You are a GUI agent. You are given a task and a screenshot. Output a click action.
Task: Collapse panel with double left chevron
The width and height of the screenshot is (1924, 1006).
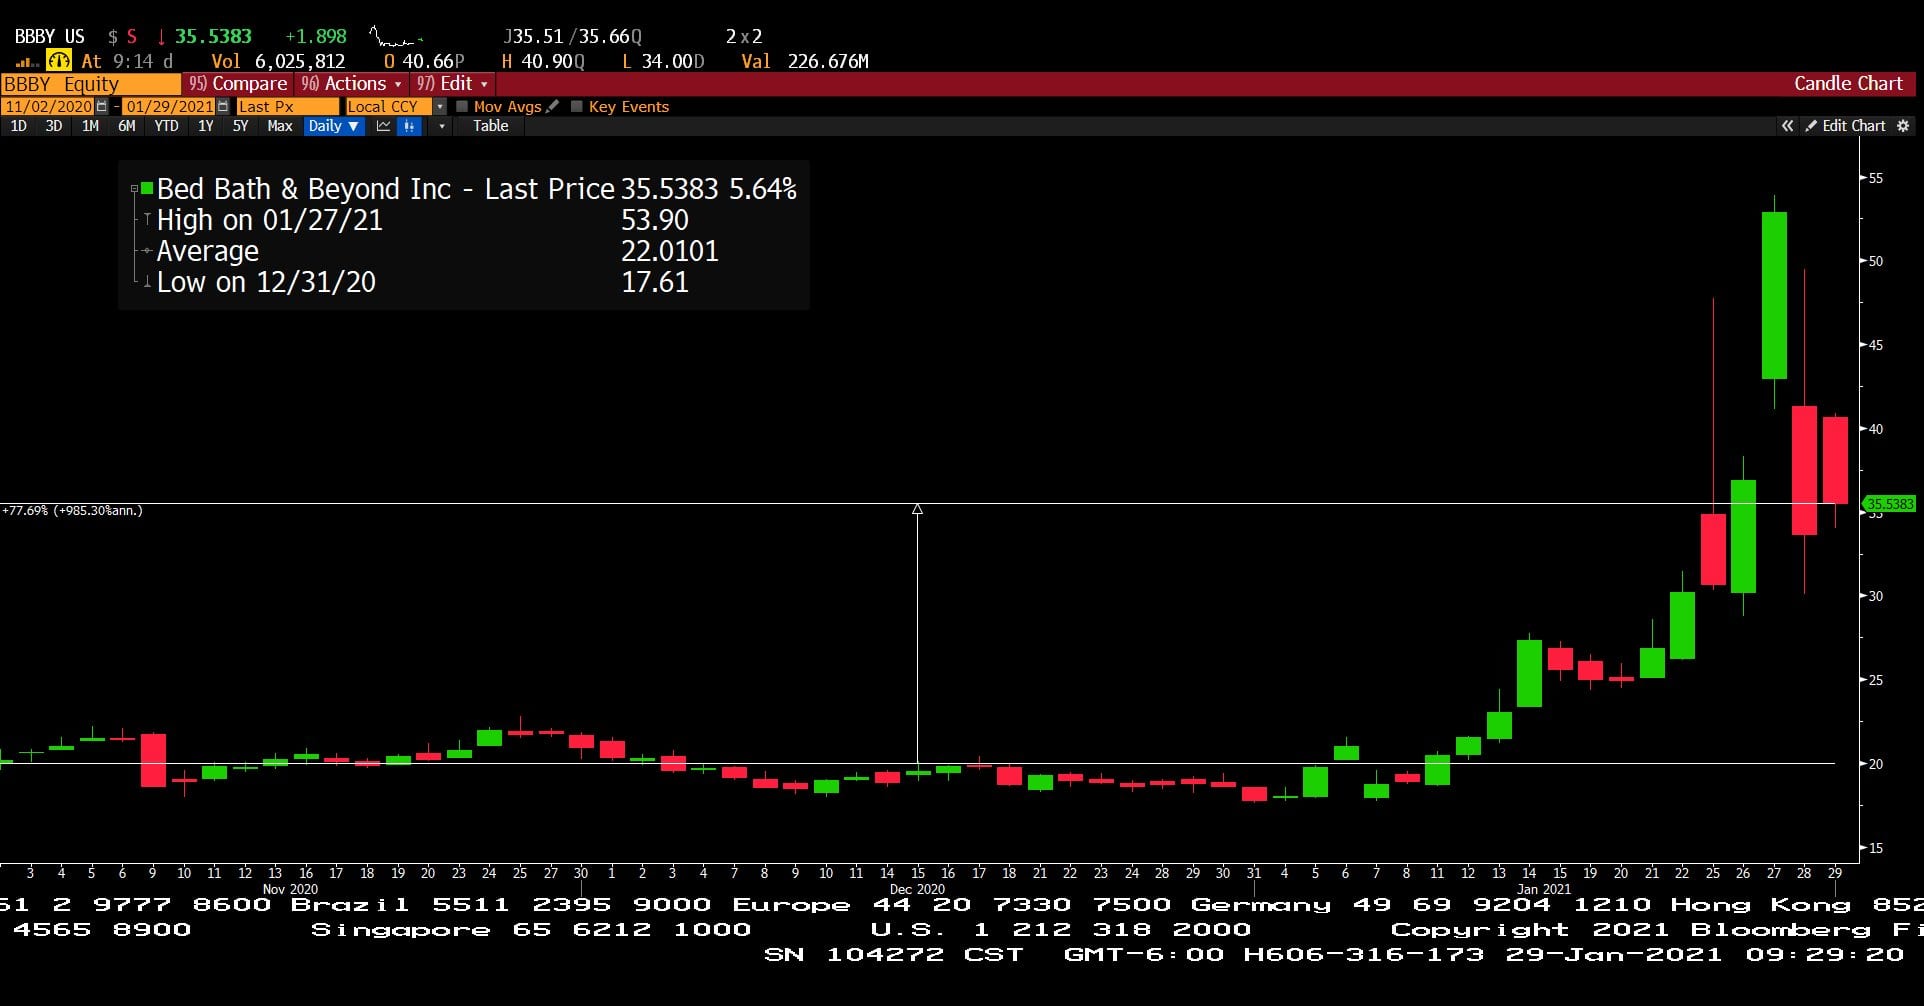coord(1787,126)
